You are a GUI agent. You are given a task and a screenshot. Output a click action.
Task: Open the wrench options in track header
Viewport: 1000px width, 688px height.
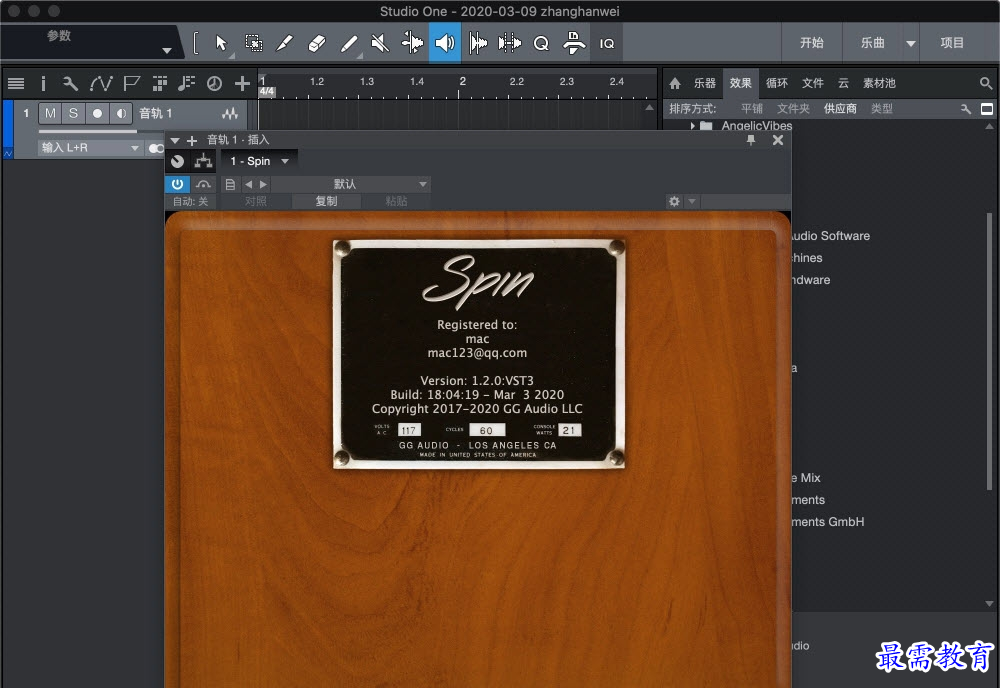point(70,84)
